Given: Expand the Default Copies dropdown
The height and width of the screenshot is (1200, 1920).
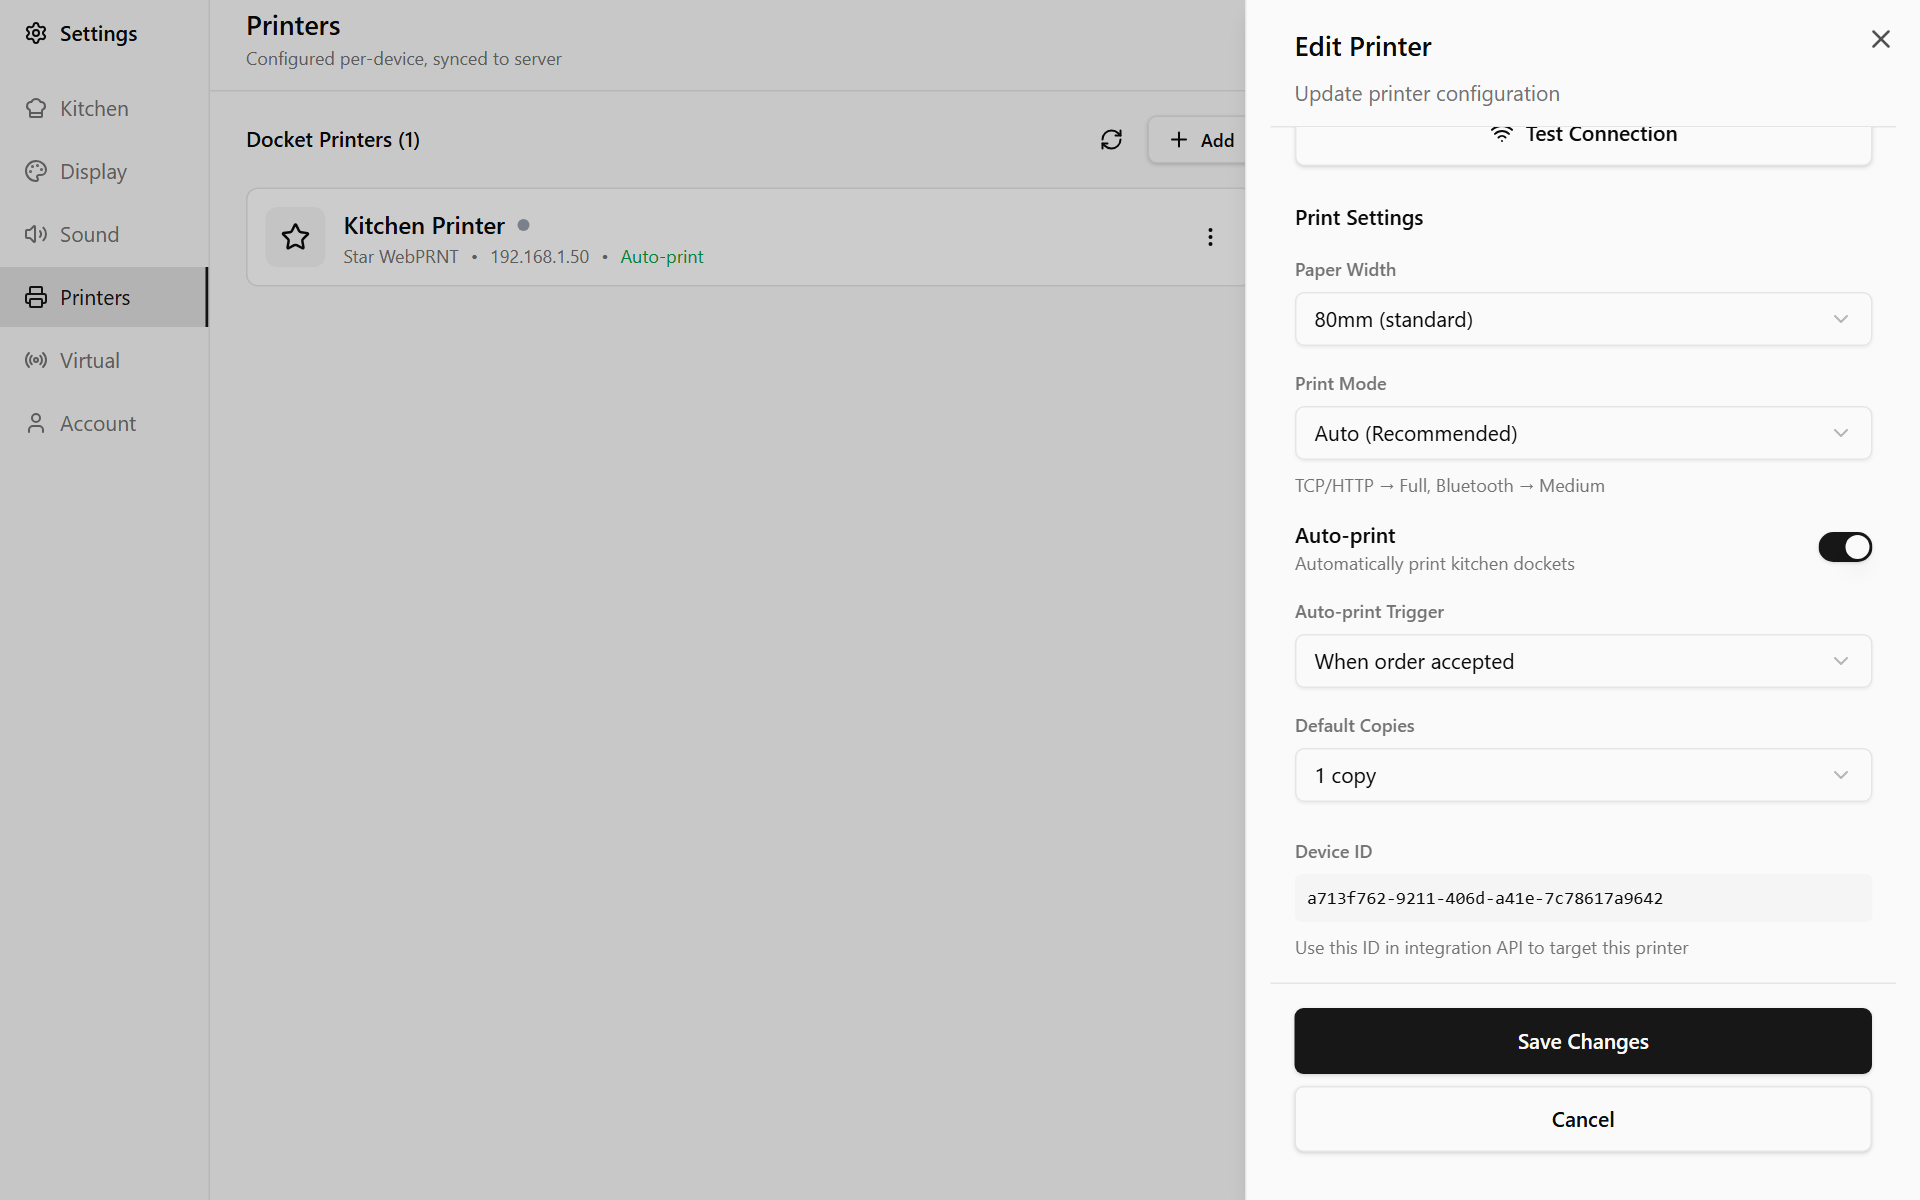Looking at the screenshot, I should (x=1583, y=775).
